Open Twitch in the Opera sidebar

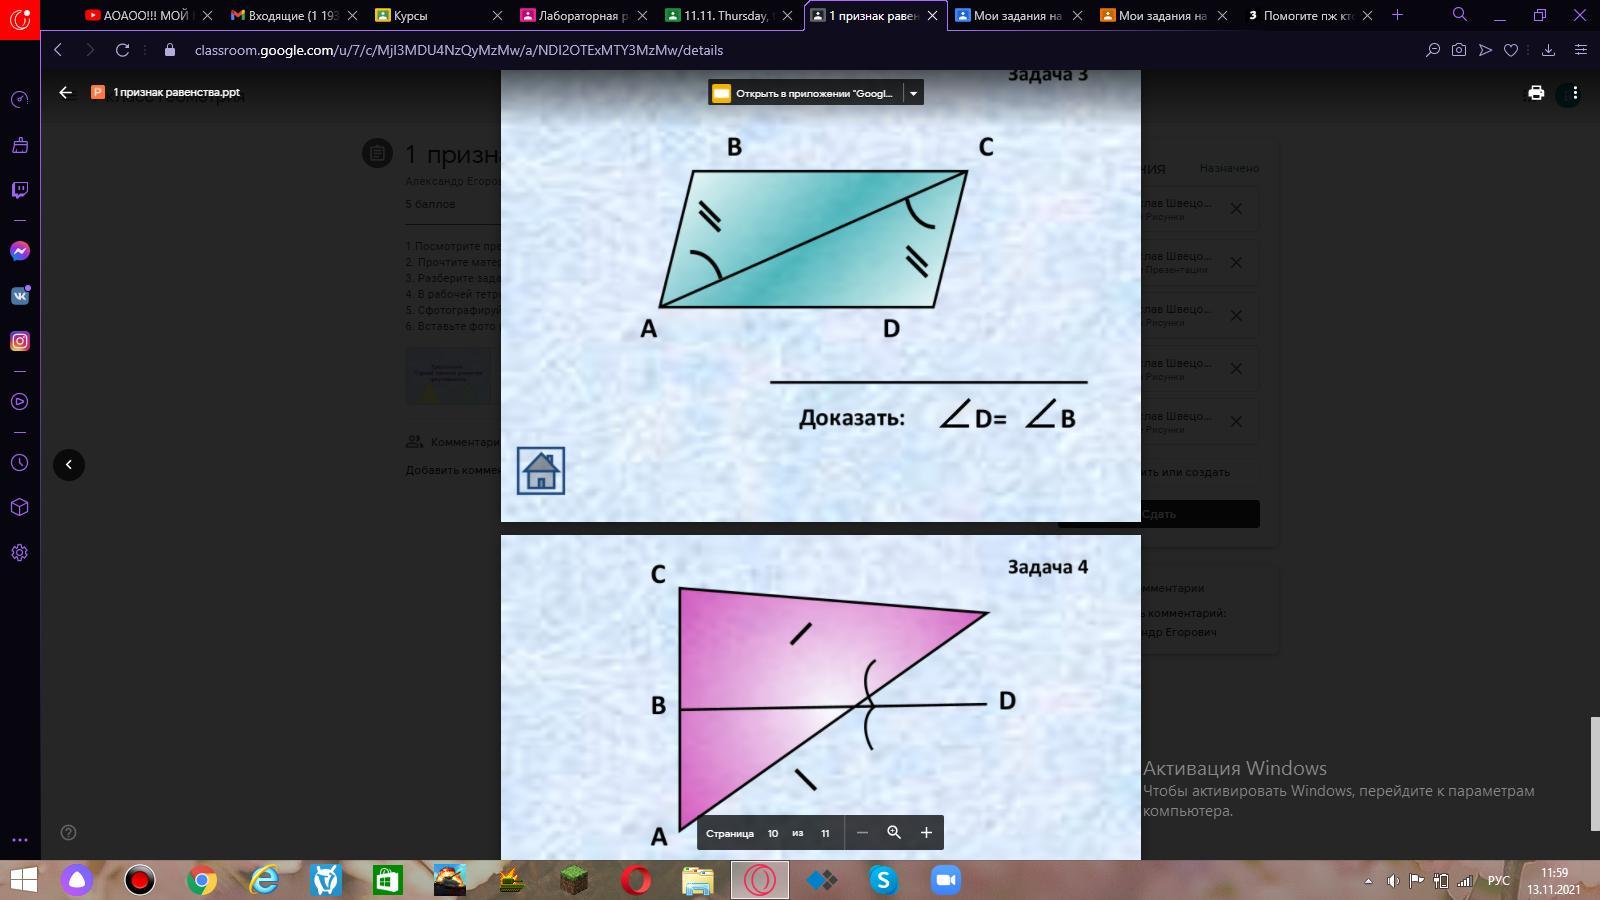[x=19, y=190]
